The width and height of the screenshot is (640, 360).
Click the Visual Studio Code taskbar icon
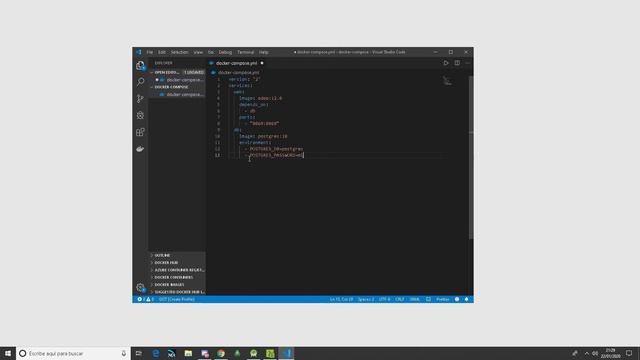tap(286, 353)
